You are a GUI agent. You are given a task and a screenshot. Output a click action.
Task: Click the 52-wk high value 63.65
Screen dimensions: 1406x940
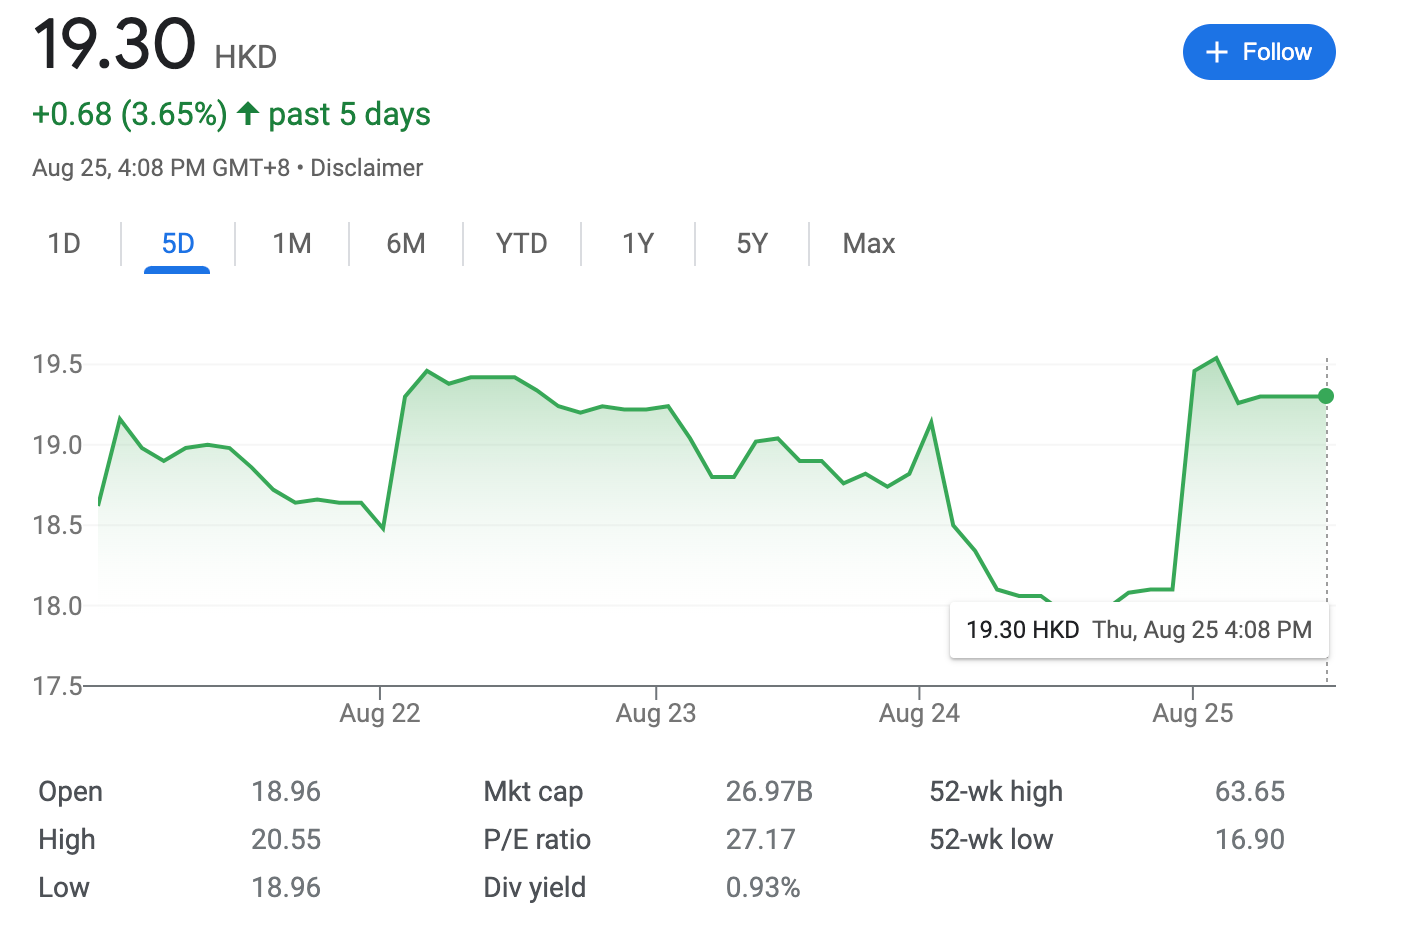pos(1249,792)
